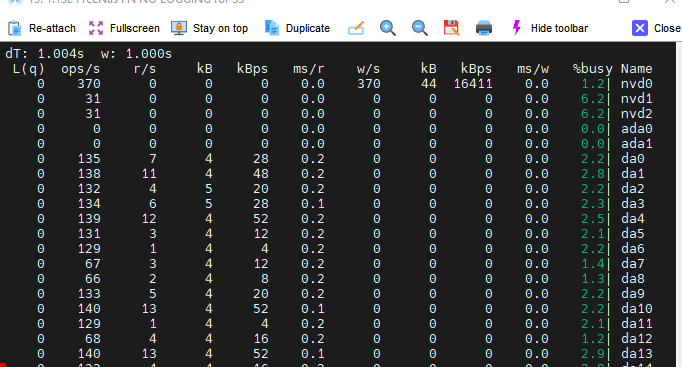Duplicate the terminal session
This screenshot has height=367, width=682.
pos(308,28)
